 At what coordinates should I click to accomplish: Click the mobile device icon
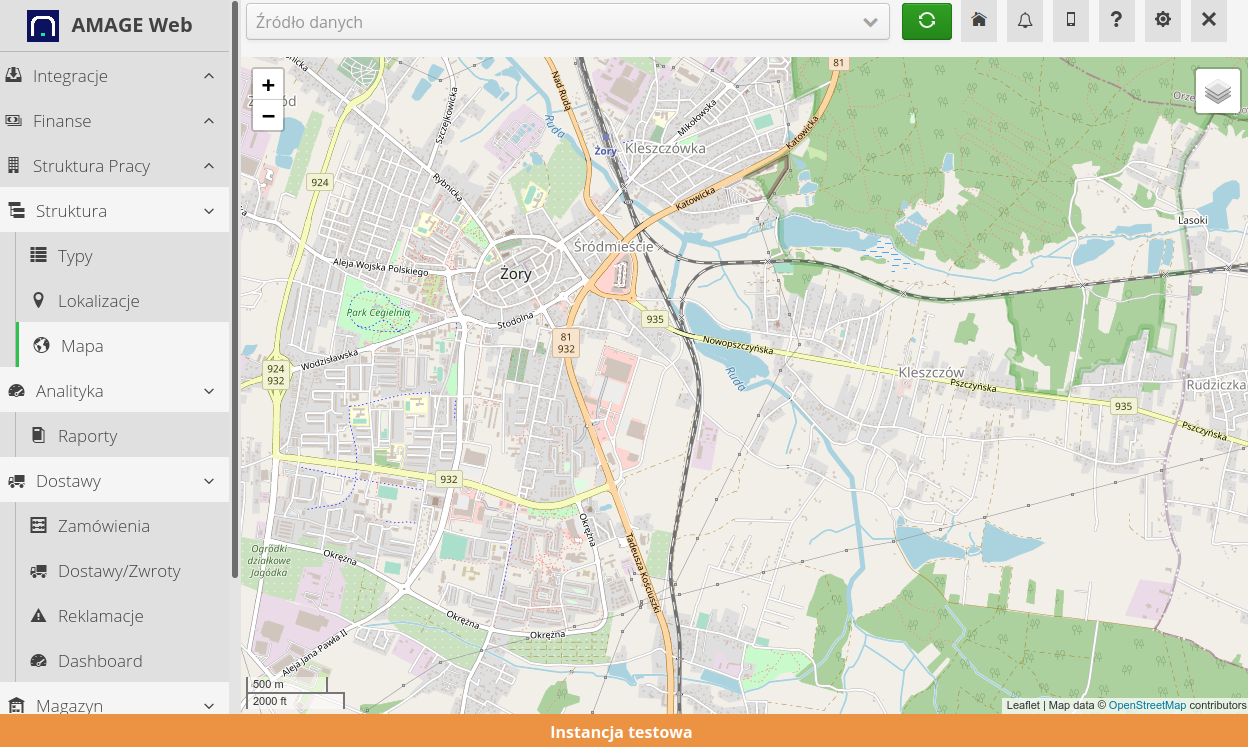click(1071, 21)
